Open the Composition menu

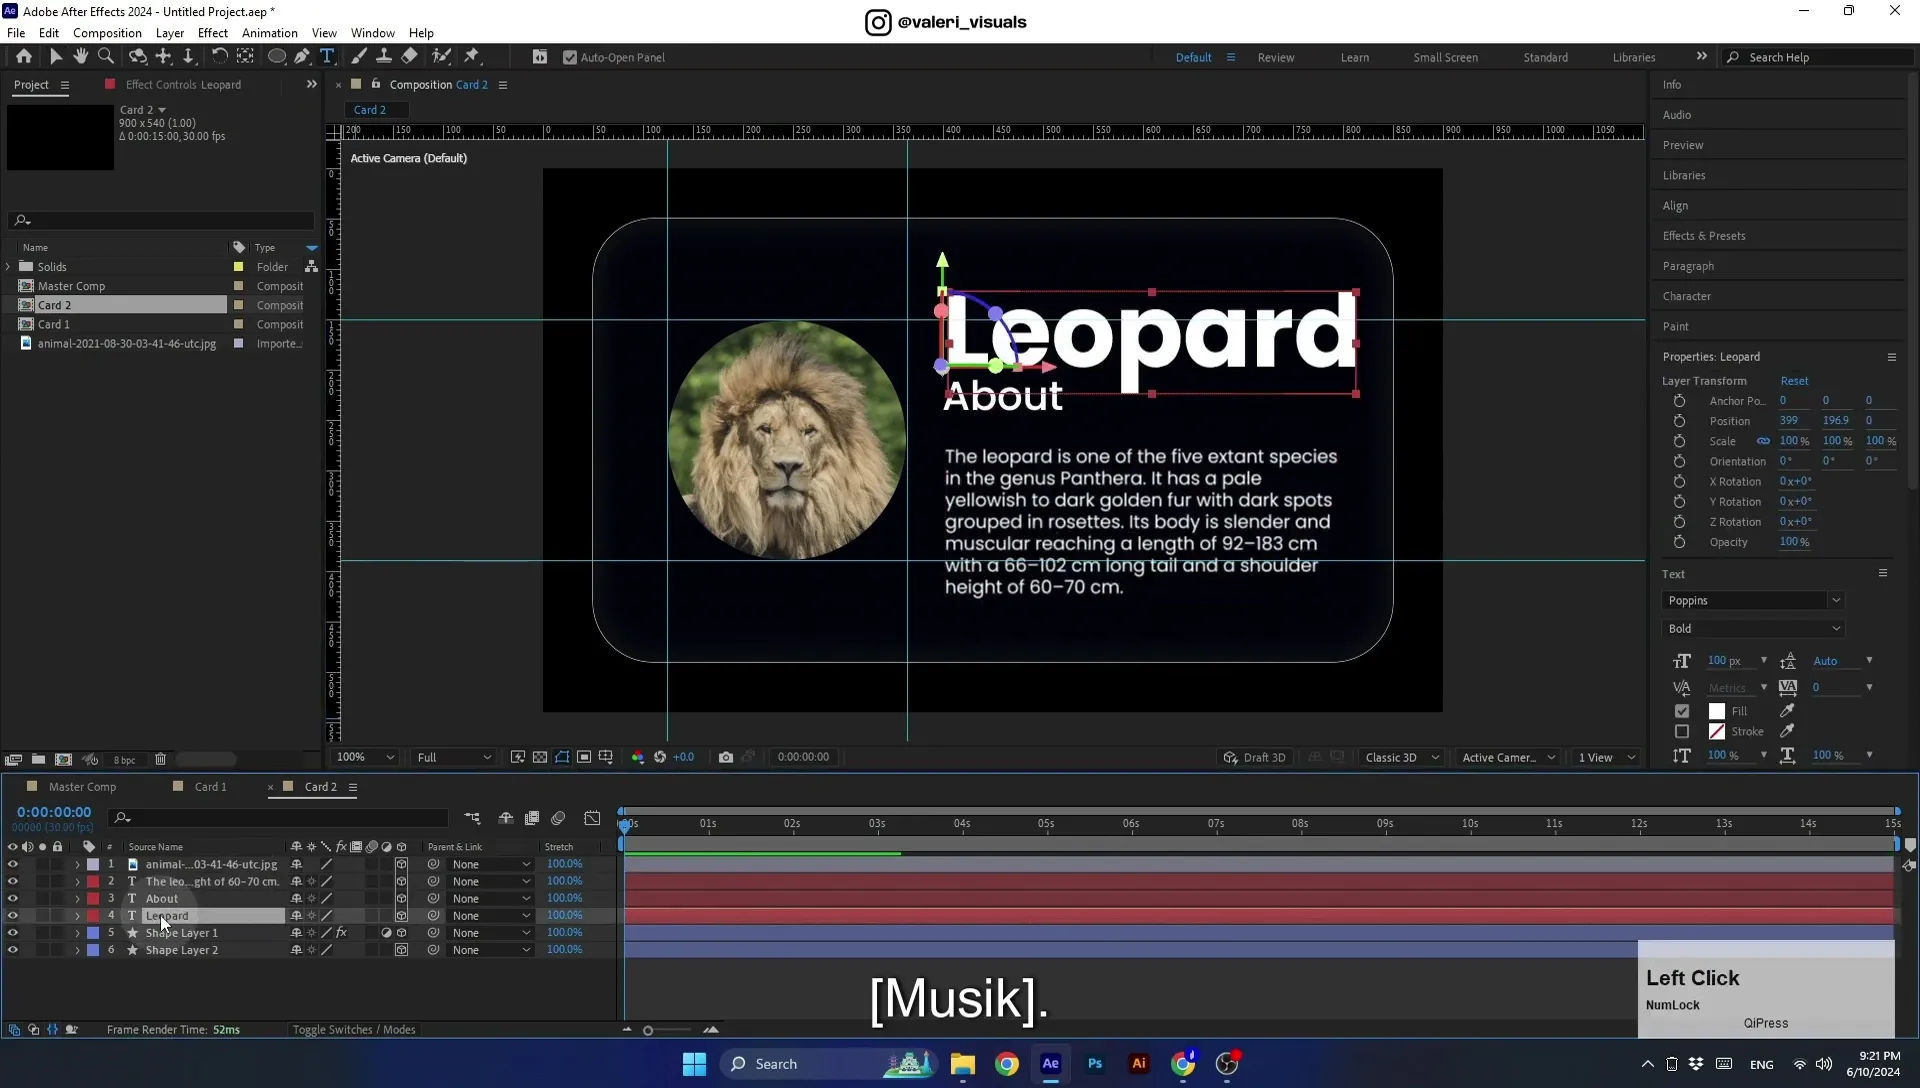click(x=107, y=33)
